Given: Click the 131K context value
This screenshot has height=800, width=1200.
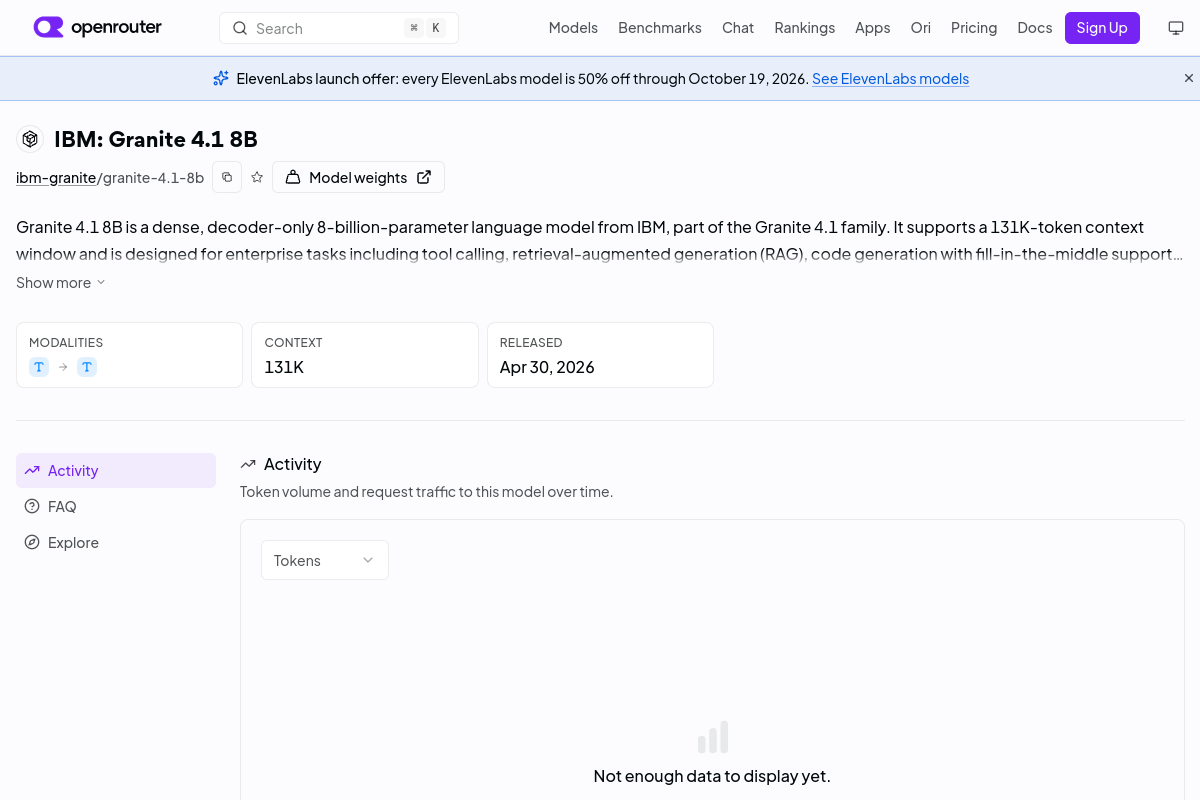Looking at the screenshot, I should (x=284, y=367).
